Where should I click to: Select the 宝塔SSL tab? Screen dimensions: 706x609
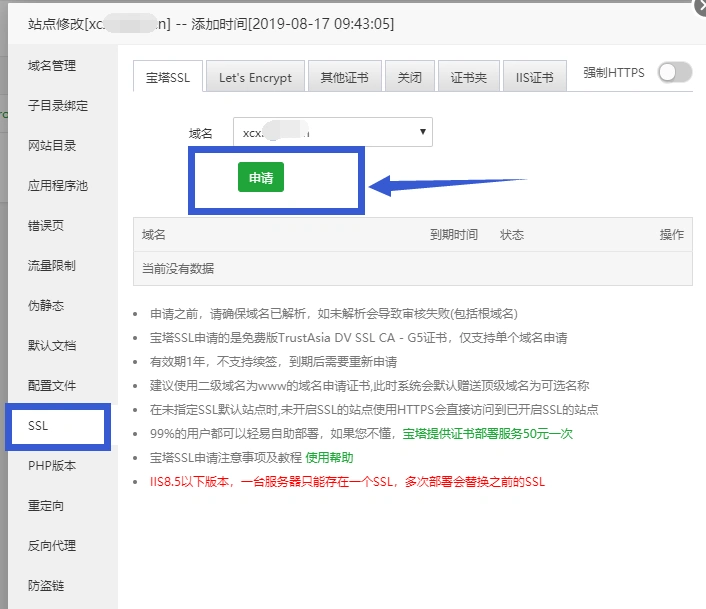(168, 77)
